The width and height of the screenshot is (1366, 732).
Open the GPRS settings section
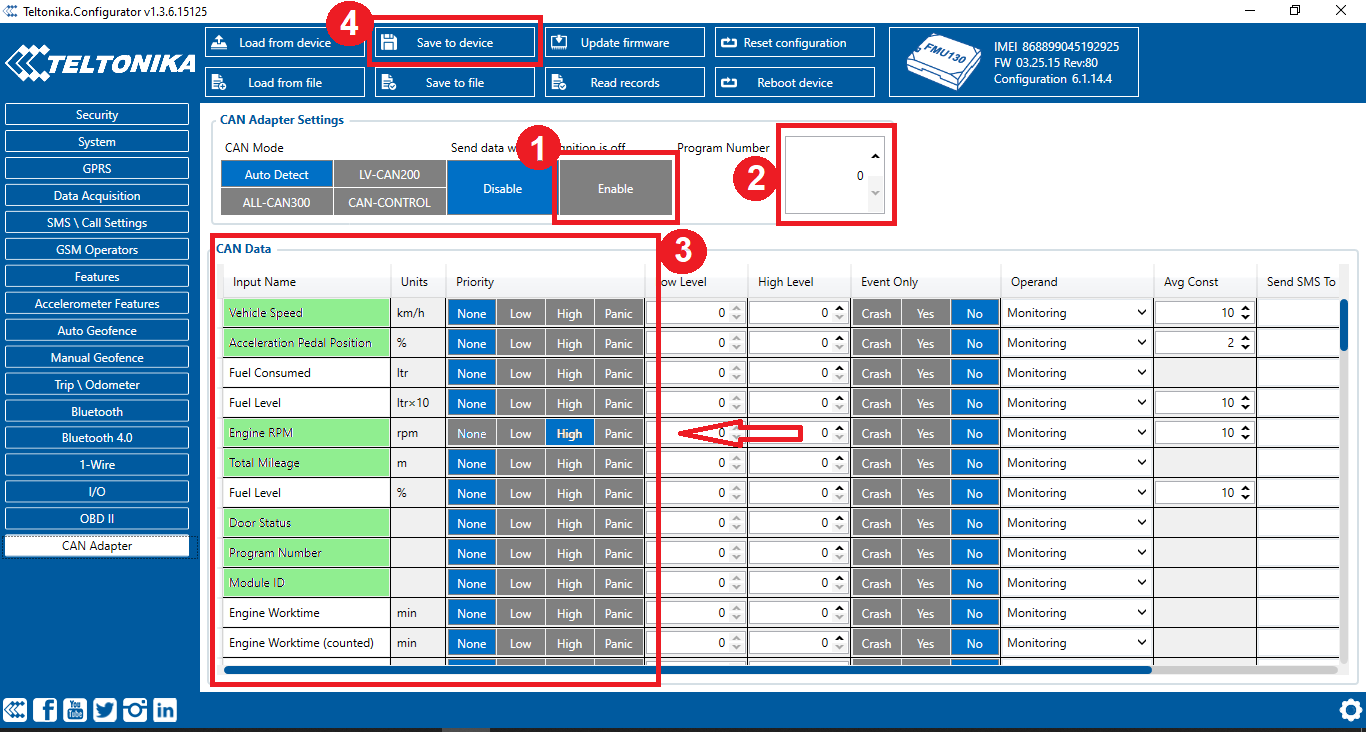(x=97, y=169)
